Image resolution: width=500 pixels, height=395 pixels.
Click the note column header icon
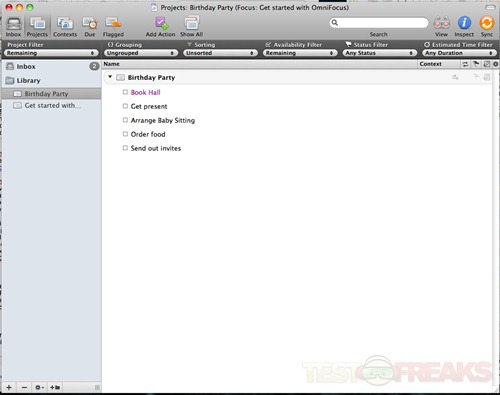[x=487, y=64]
